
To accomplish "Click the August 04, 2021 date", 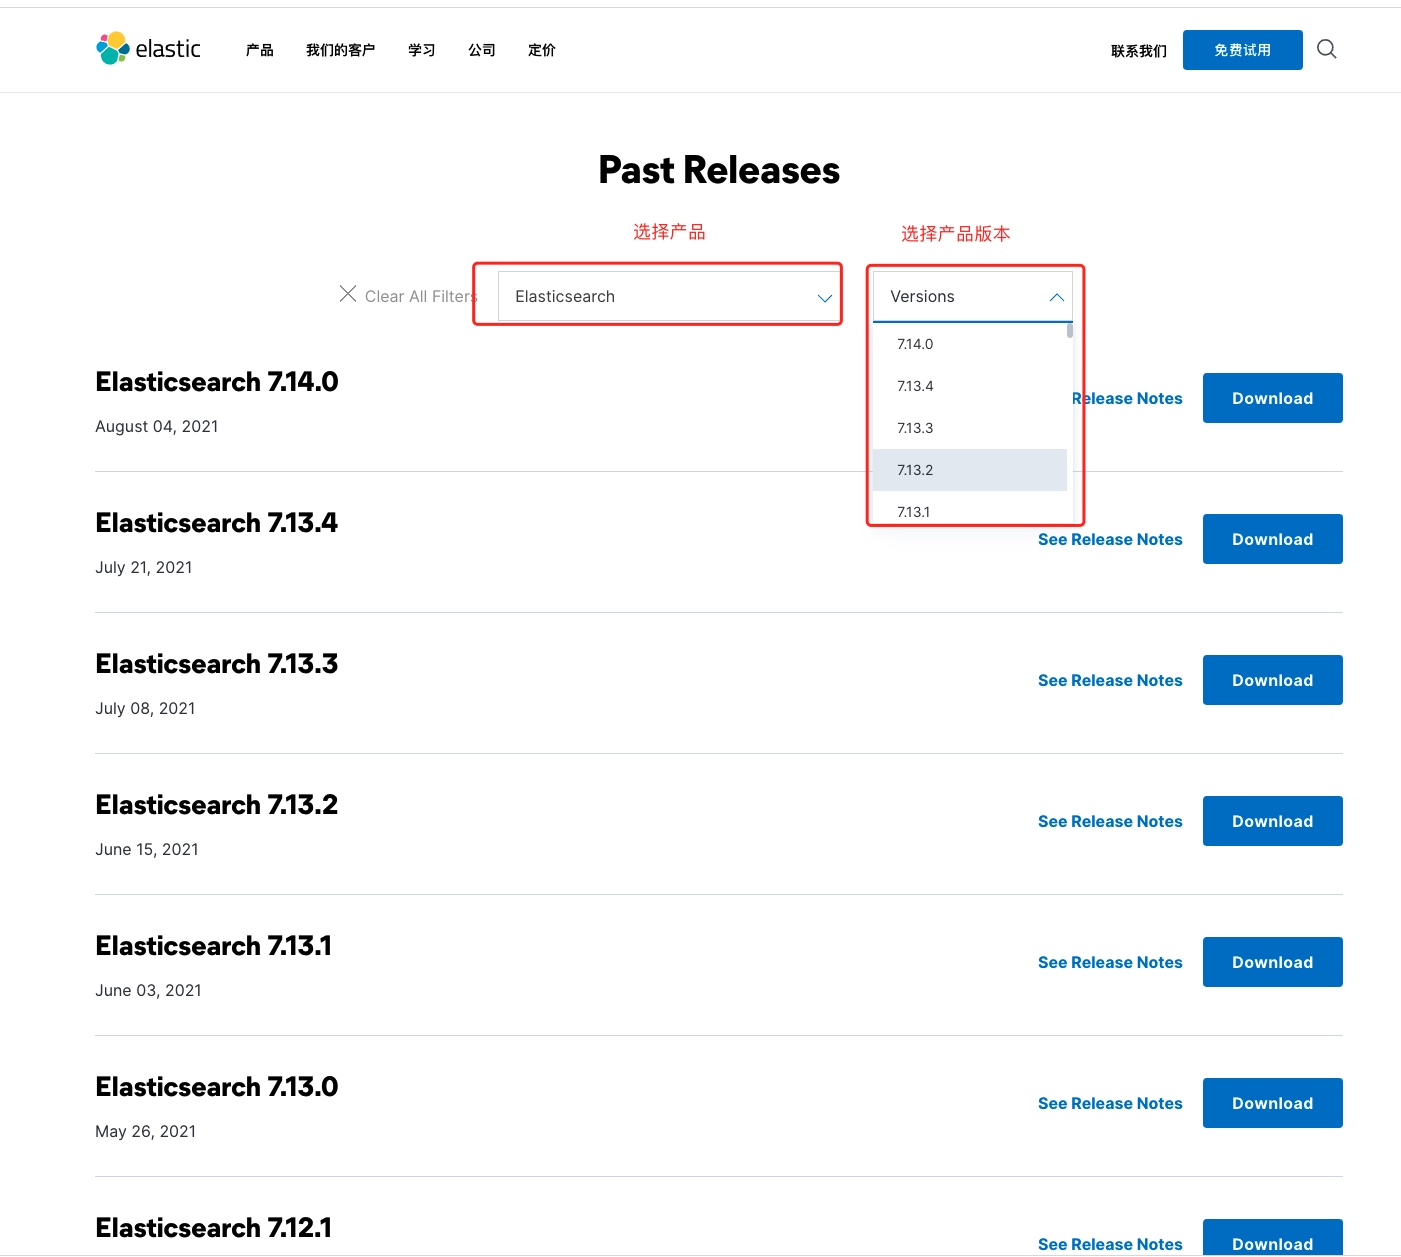I will [157, 426].
